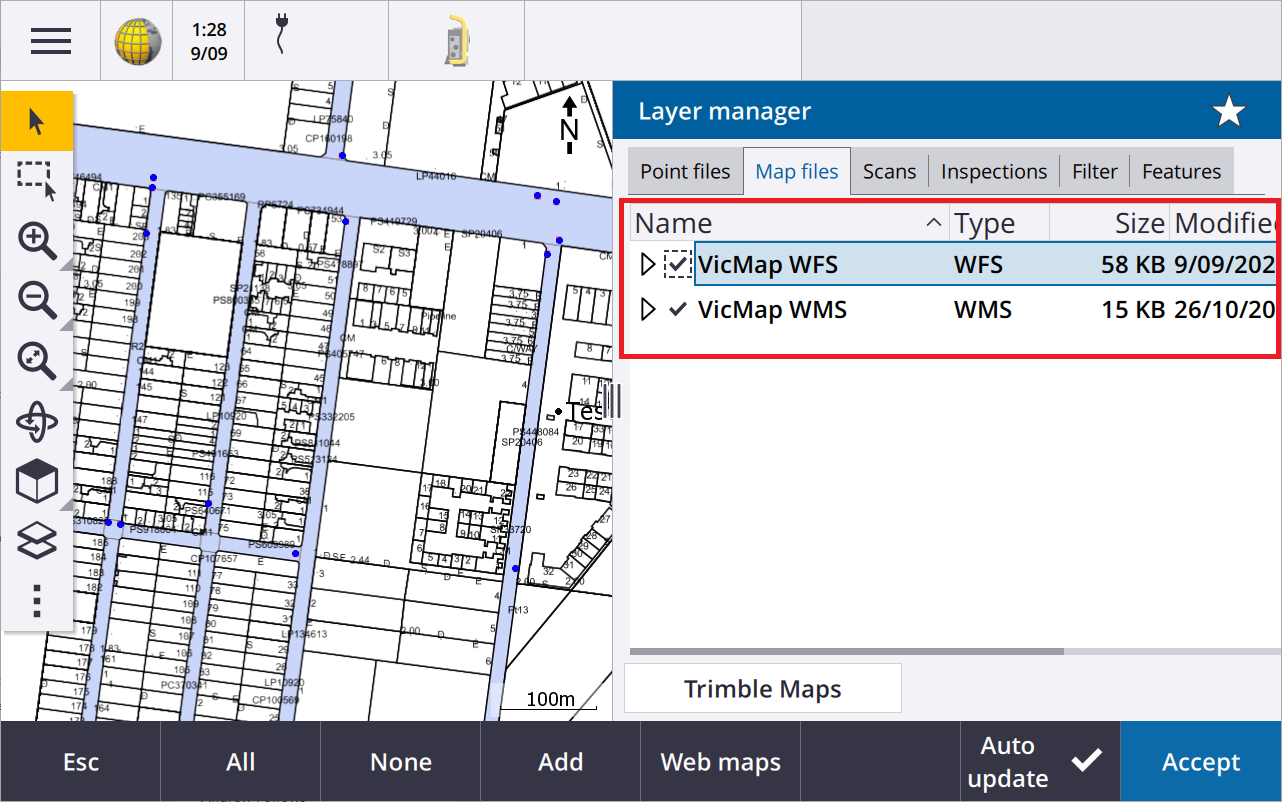The height and width of the screenshot is (802, 1282).
Task: Click the zoom out magnifier
Action: (x=37, y=300)
